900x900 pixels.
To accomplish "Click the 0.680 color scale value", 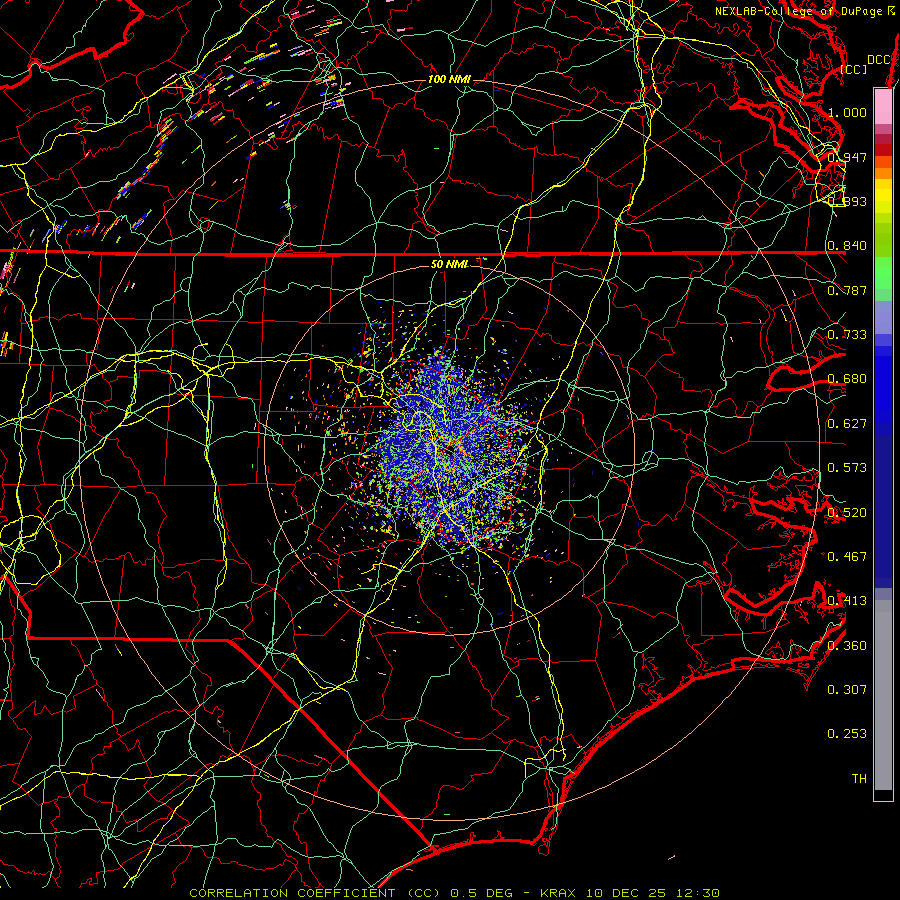I will (847, 379).
